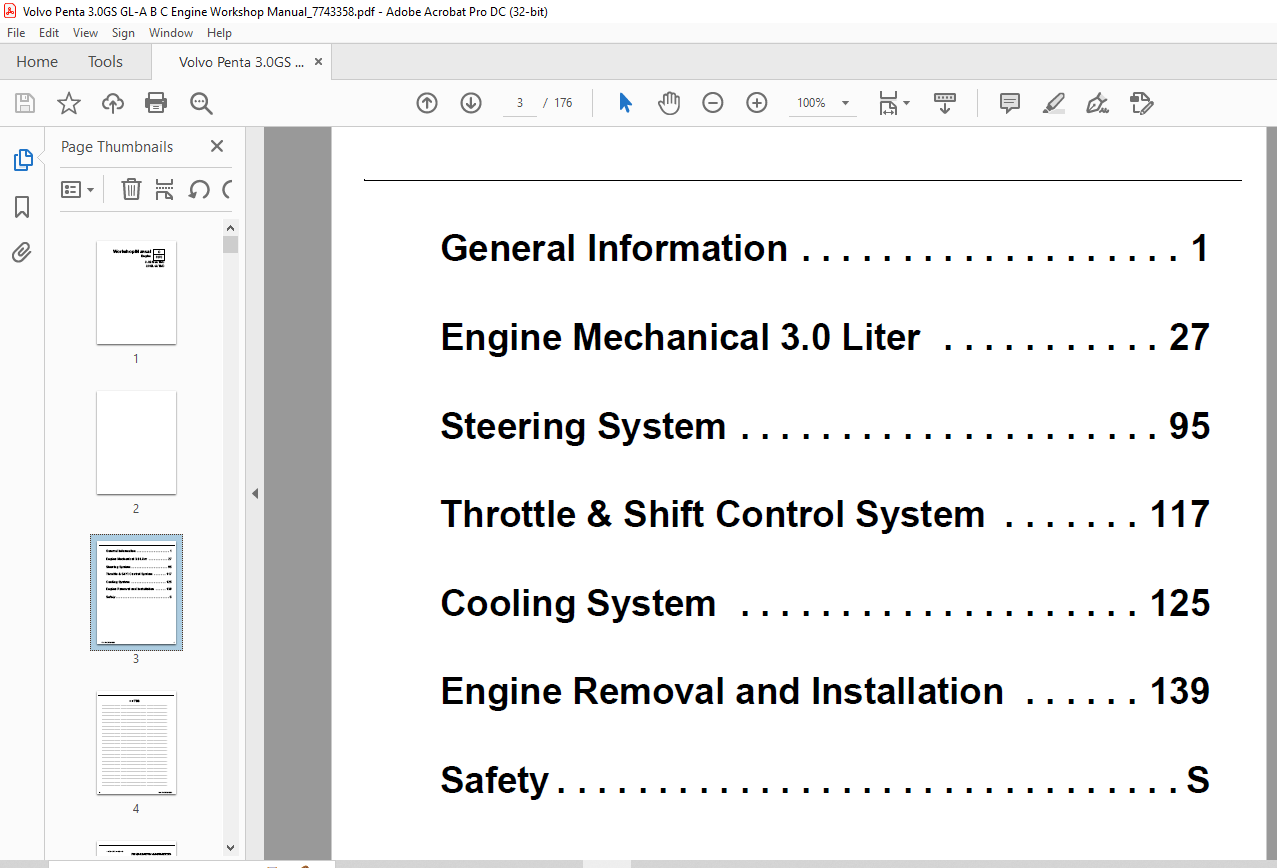Screen dimensions: 1277x868
Task: Insert pages icon in thumbnails toolbar
Action: [165, 189]
